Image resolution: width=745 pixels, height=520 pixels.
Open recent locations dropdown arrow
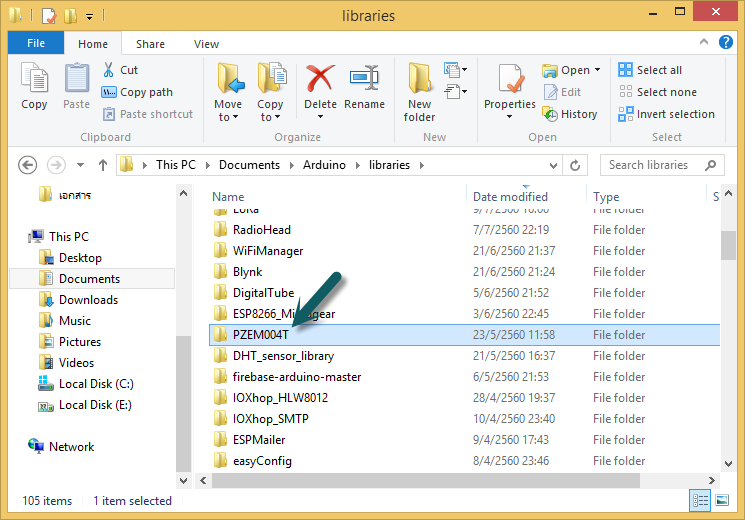pos(80,165)
